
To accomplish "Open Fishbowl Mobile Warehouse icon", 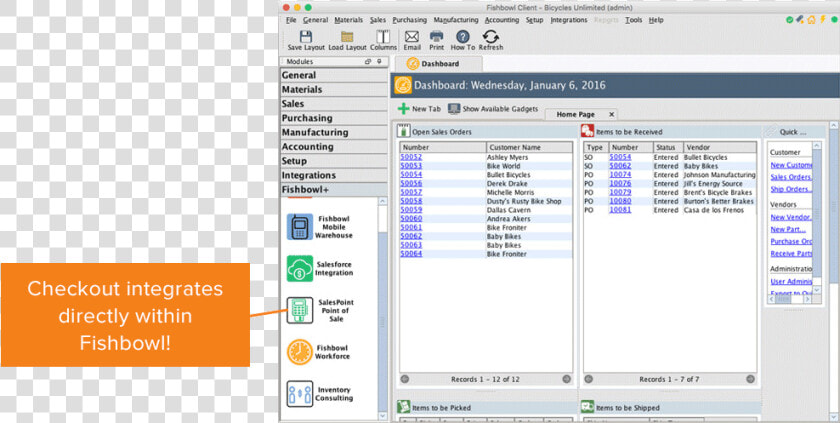I will 299,226.
